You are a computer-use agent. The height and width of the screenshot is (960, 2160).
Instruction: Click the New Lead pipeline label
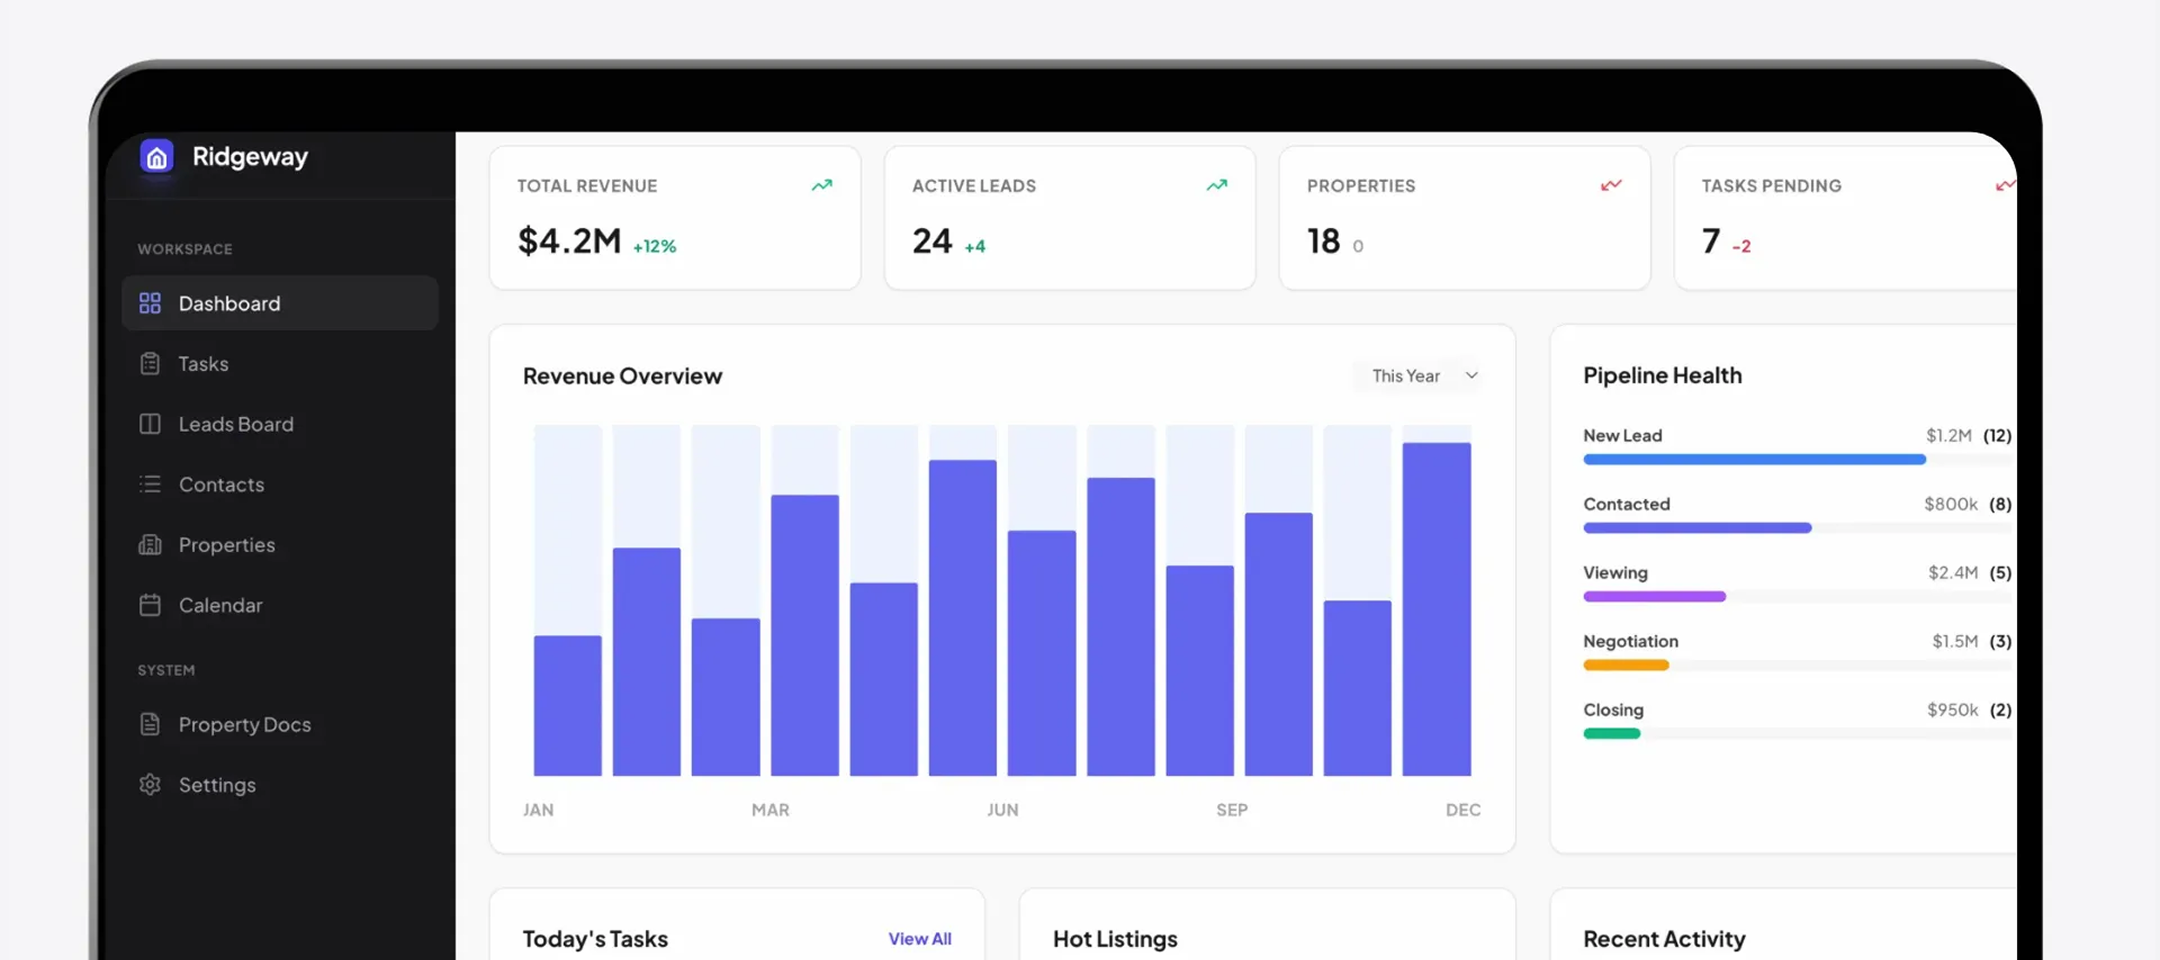pyautogui.click(x=1622, y=436)
